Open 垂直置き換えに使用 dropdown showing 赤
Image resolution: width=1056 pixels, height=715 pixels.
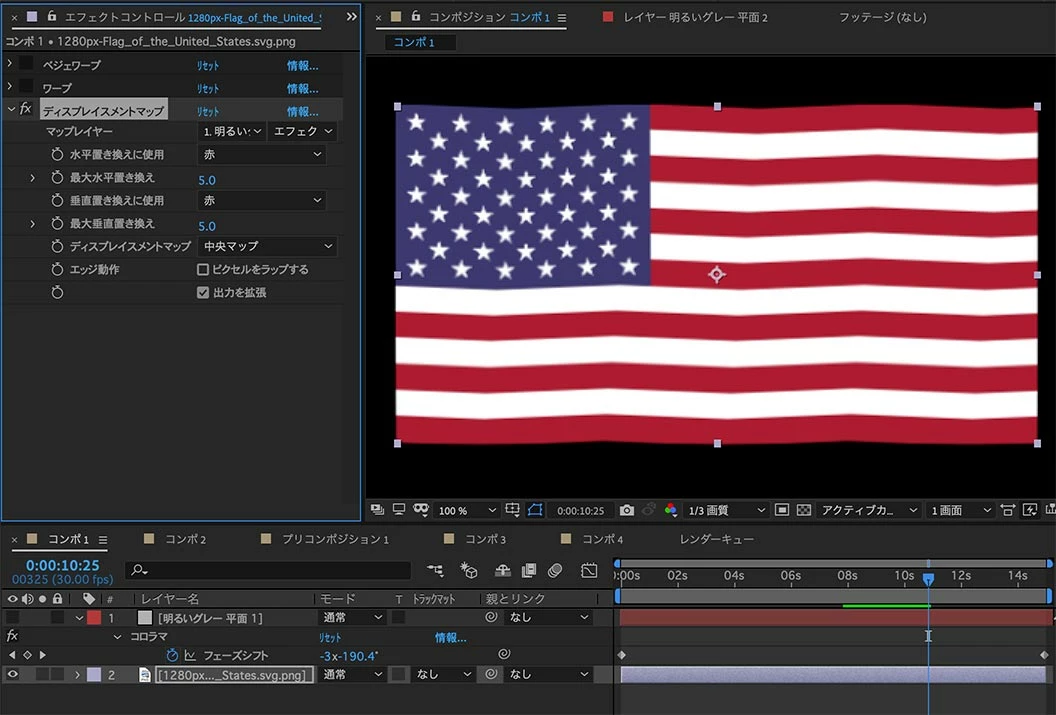click(x=262, y=200)
